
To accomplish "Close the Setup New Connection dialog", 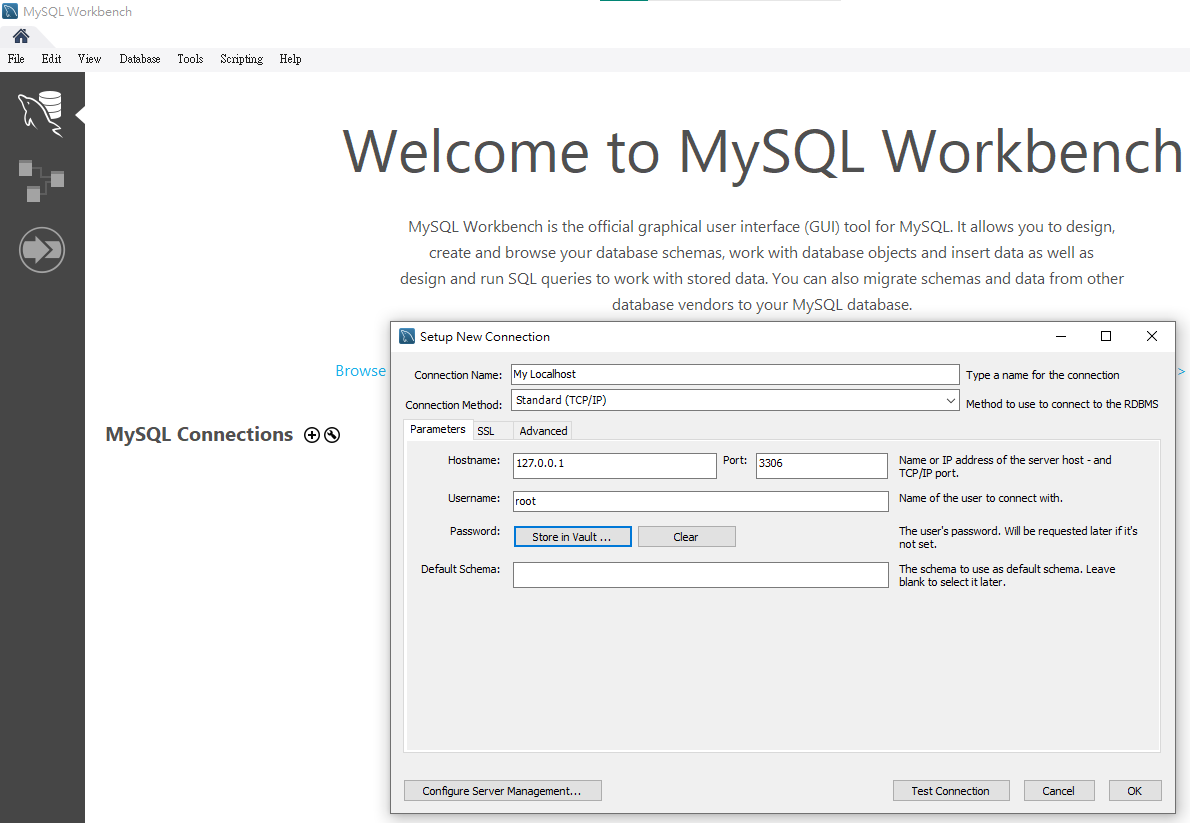I will coord(1151,336).
